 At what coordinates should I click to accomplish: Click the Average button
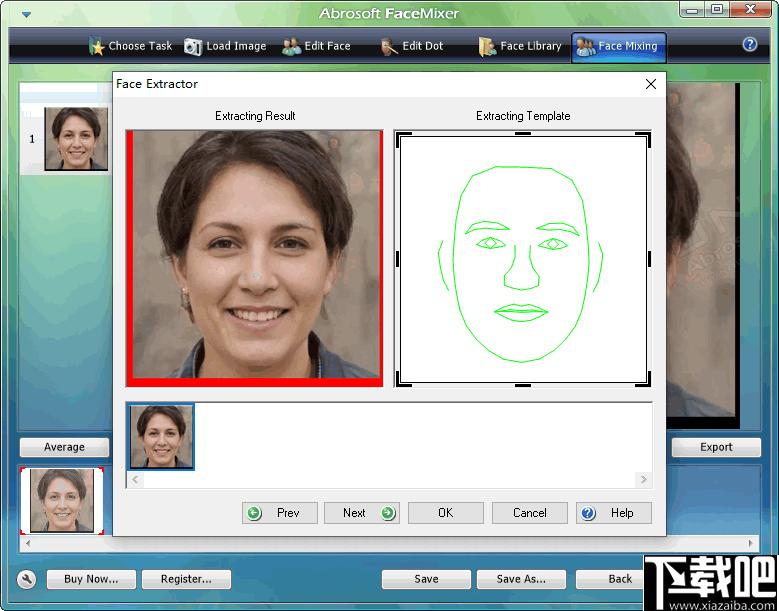64,447
